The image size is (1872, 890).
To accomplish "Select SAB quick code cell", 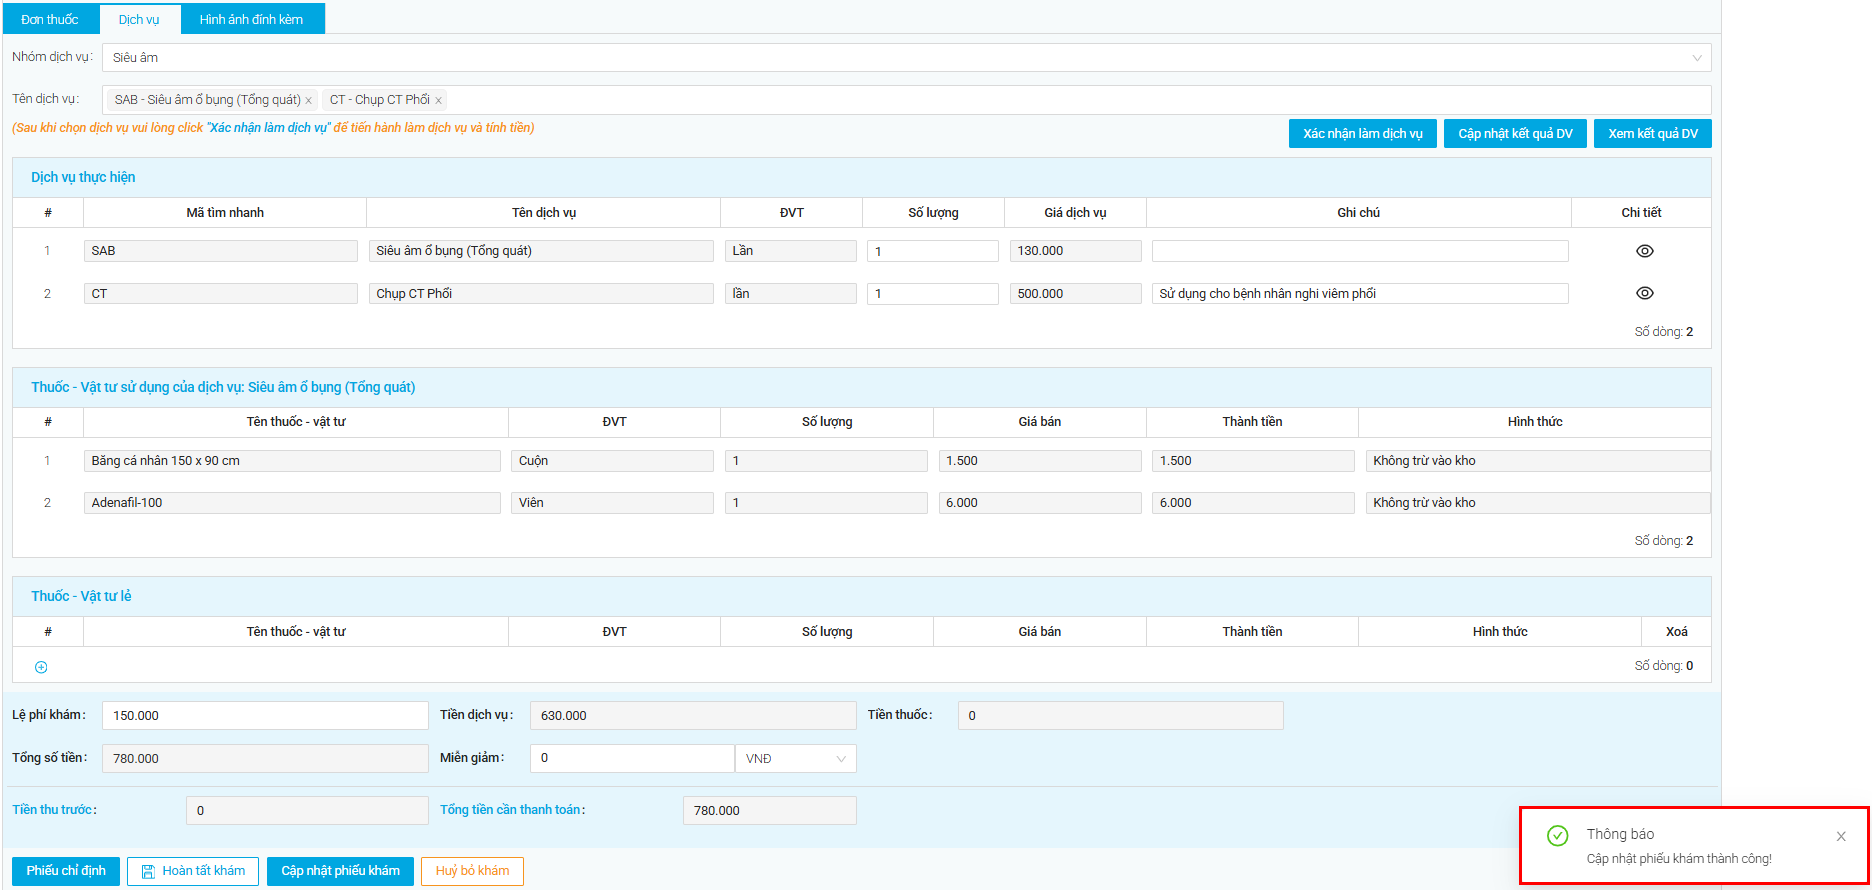I will click(221, 251).
